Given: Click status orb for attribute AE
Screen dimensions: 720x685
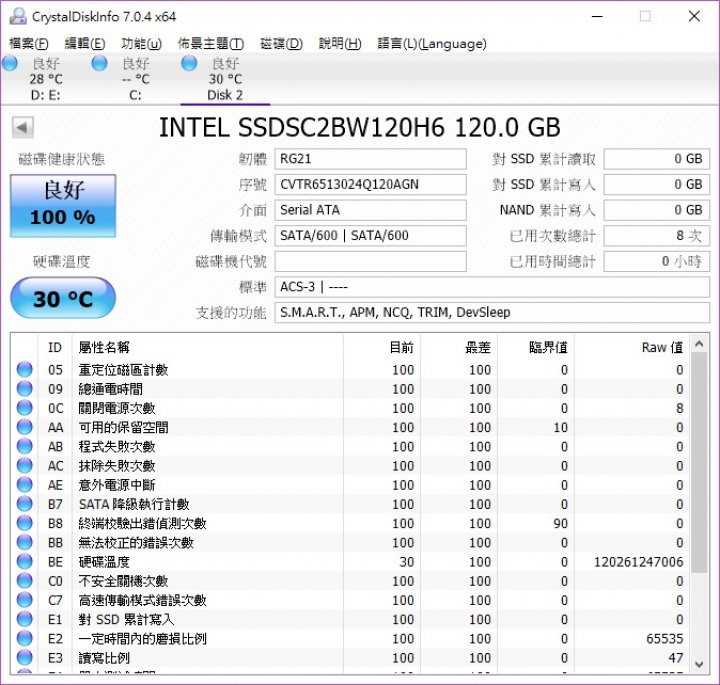Looking at the screenshot, I should pos(25,485).
